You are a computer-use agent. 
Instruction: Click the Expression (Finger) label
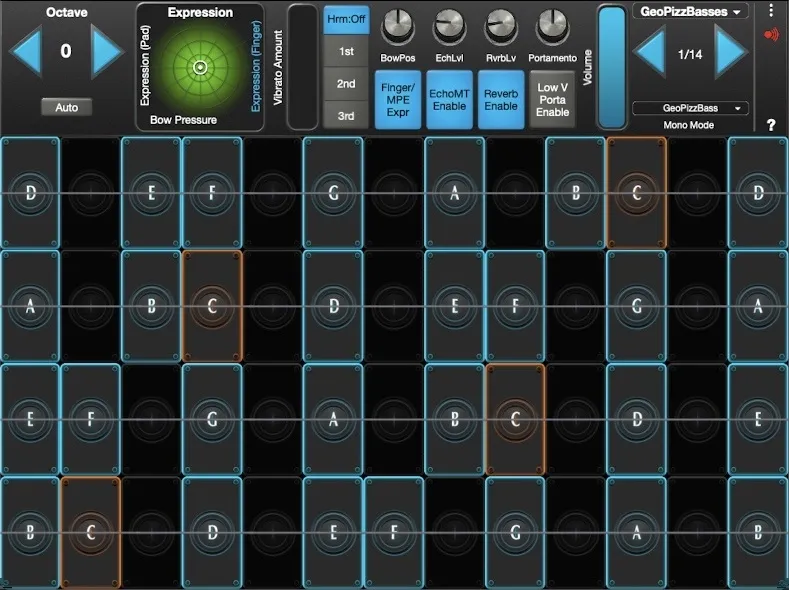pyautogui.click(x=256, y=66)
